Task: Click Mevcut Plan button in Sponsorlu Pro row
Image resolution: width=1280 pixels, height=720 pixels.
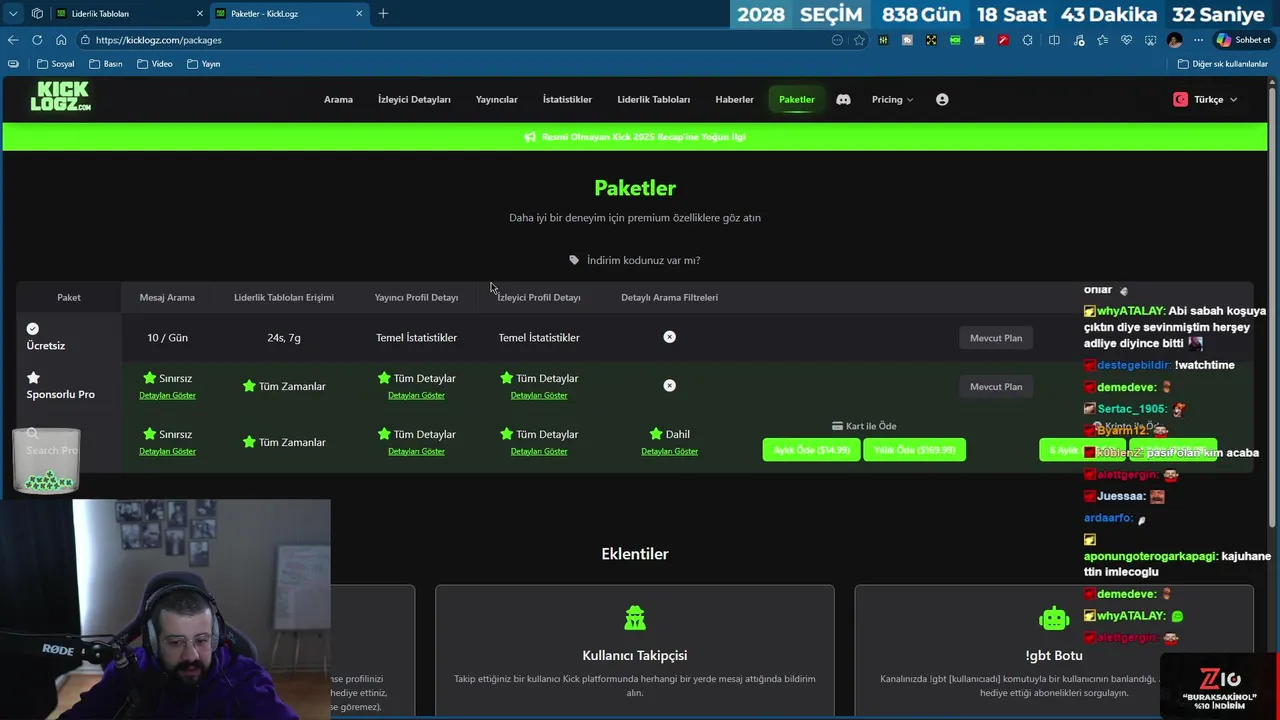Action: pos(996,386)
